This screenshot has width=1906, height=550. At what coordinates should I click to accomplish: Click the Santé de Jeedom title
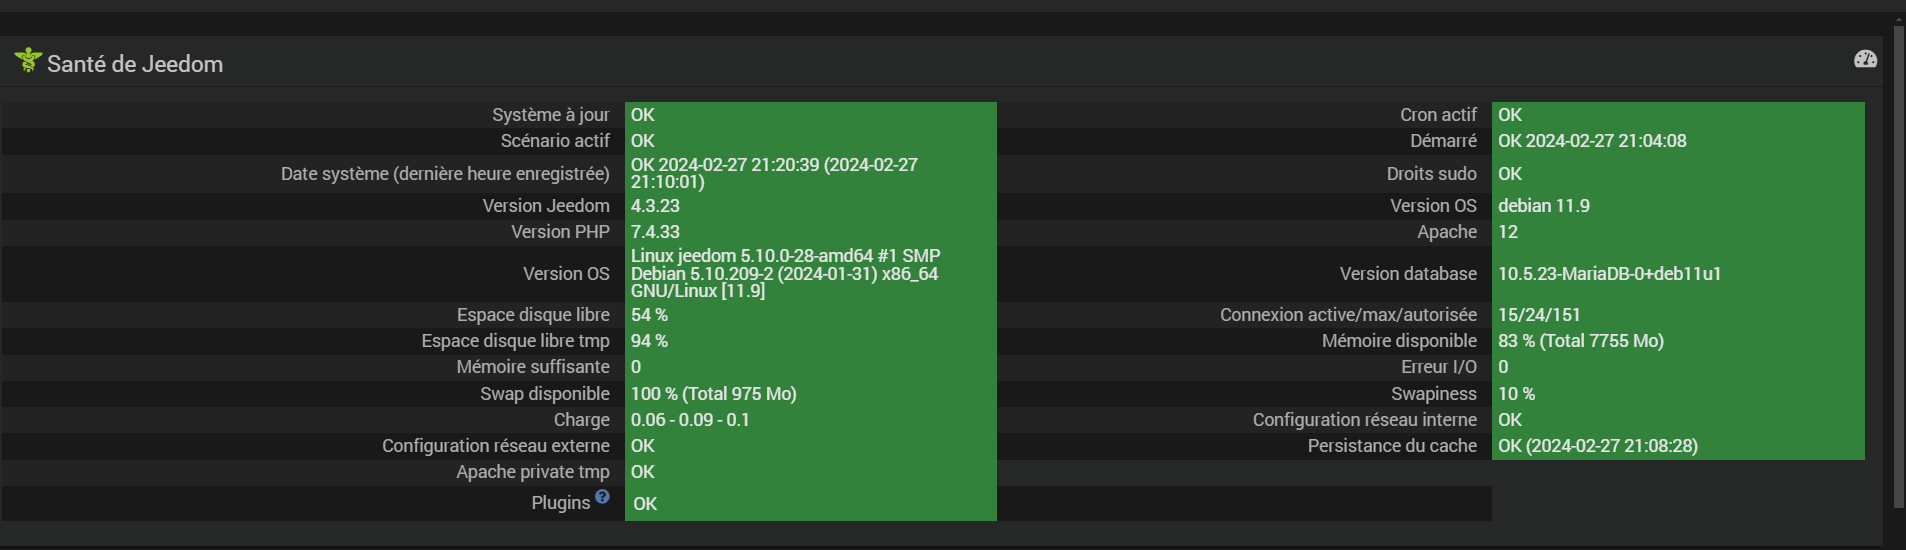coord(135,64)
